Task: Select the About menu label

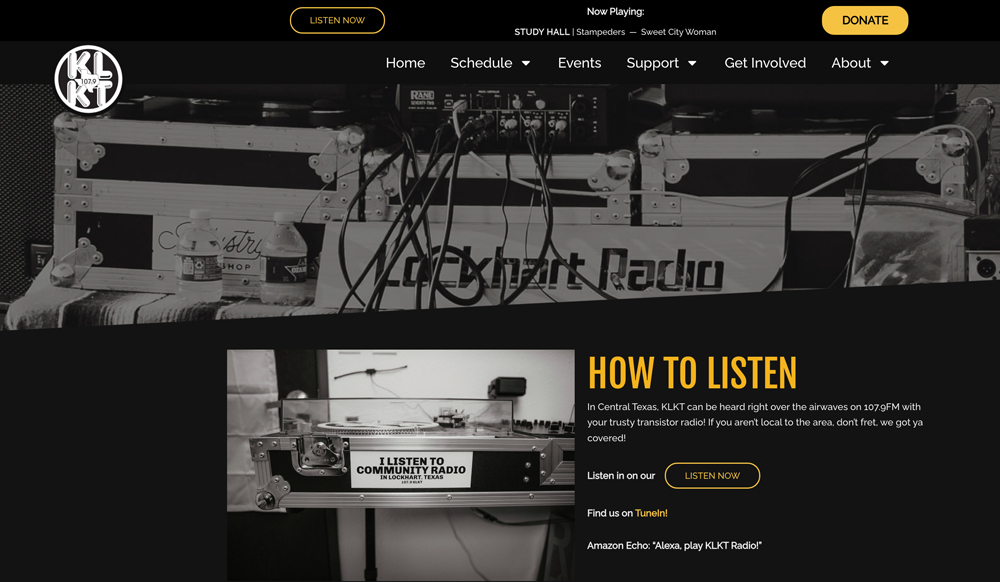Action: click(x=851, y=63)
